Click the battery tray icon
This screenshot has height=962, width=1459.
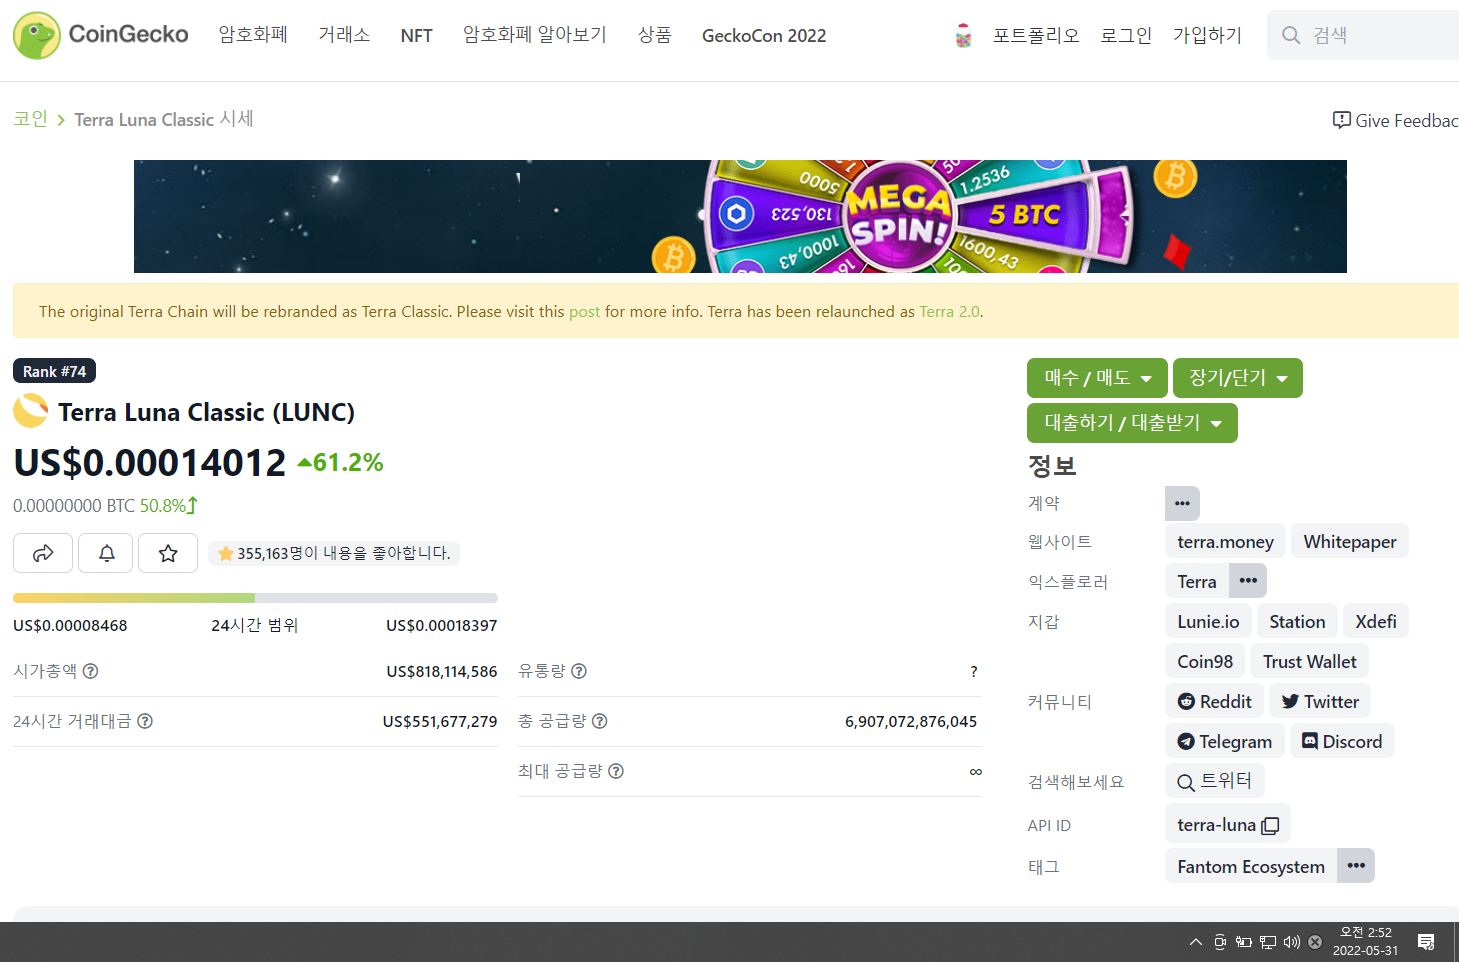(1243, 942)
